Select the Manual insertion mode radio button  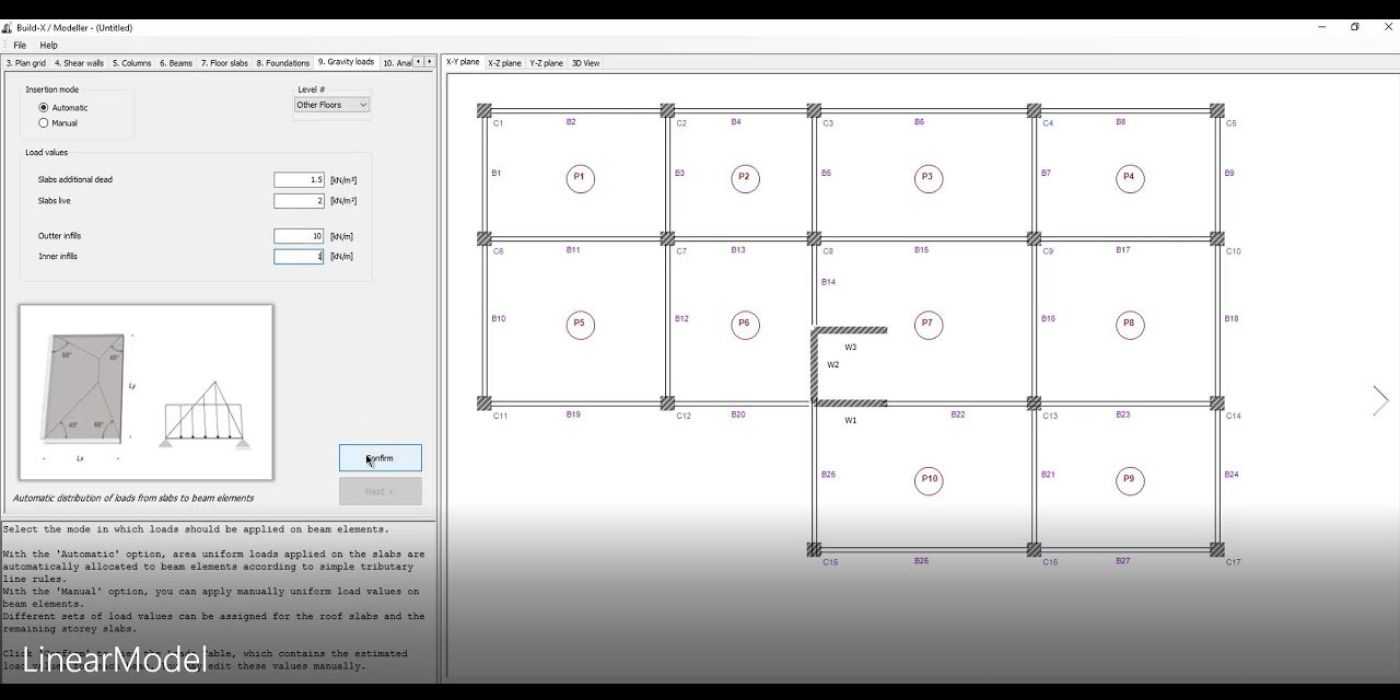tap(43, 123)
